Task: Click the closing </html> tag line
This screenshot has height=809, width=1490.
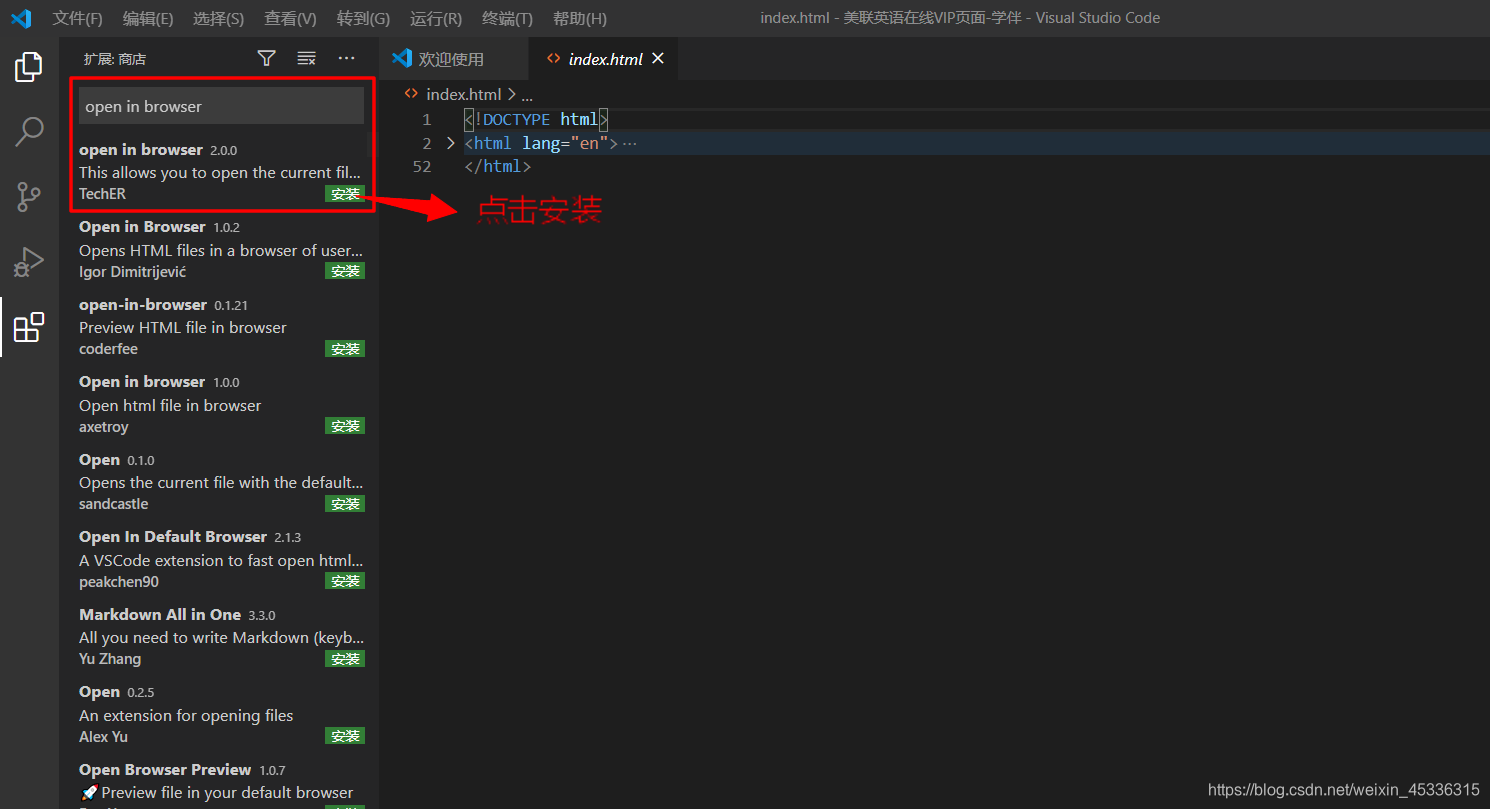Action: 498,166
